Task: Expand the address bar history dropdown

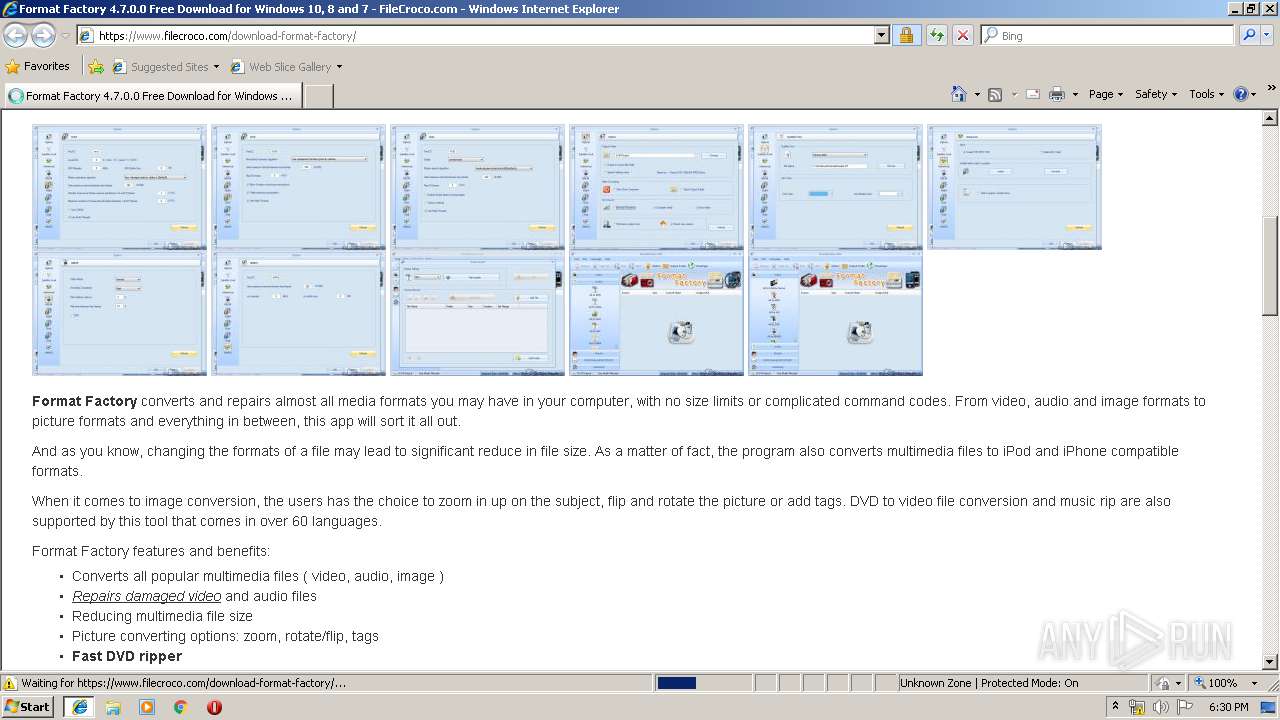Action: (x=881, y=35)
